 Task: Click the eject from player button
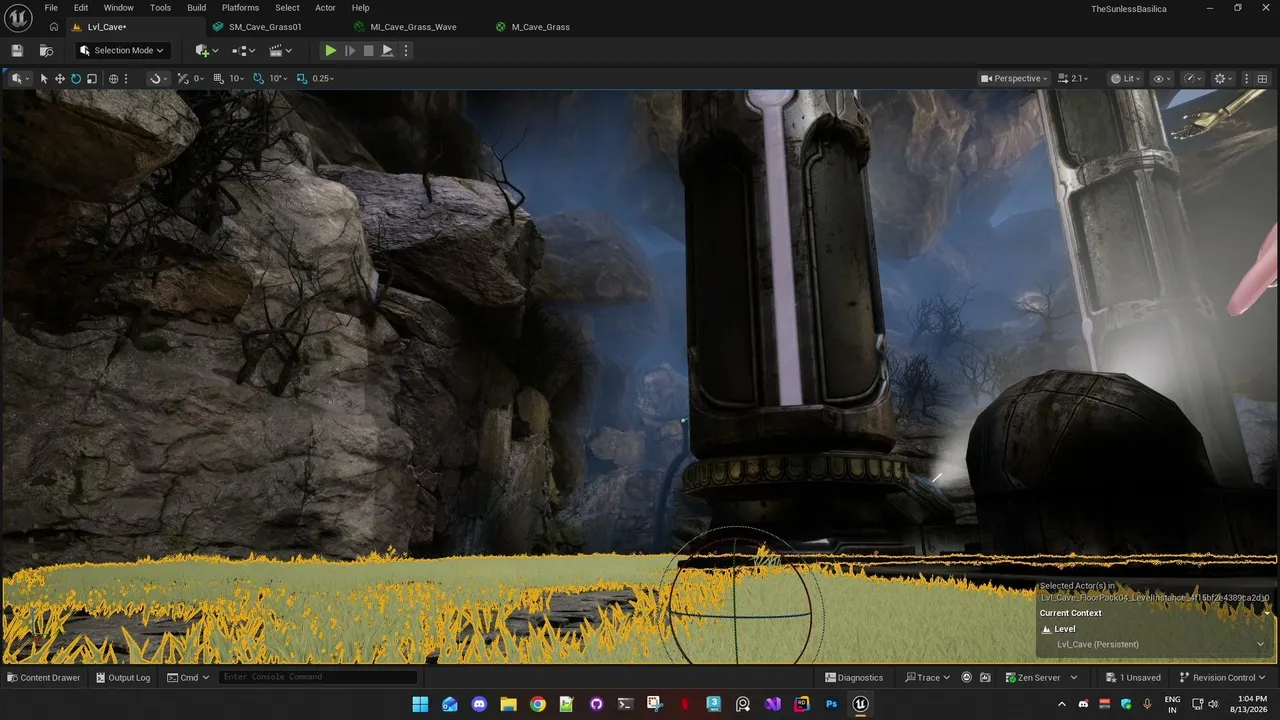tap(387, 51)
